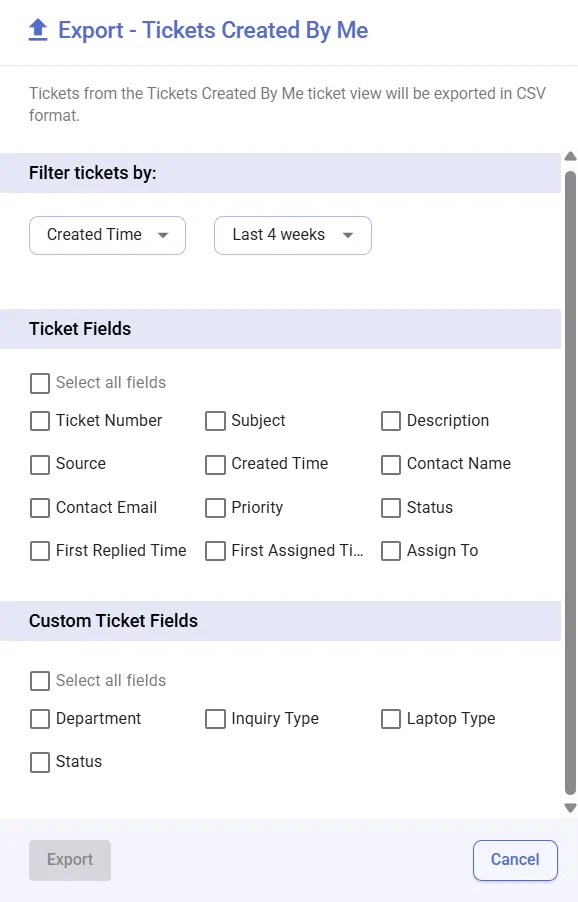The height and width of the screenshot is (902, 578).
Task: Enable Select all fields under Ticket Fields
Action: [39, 383]
